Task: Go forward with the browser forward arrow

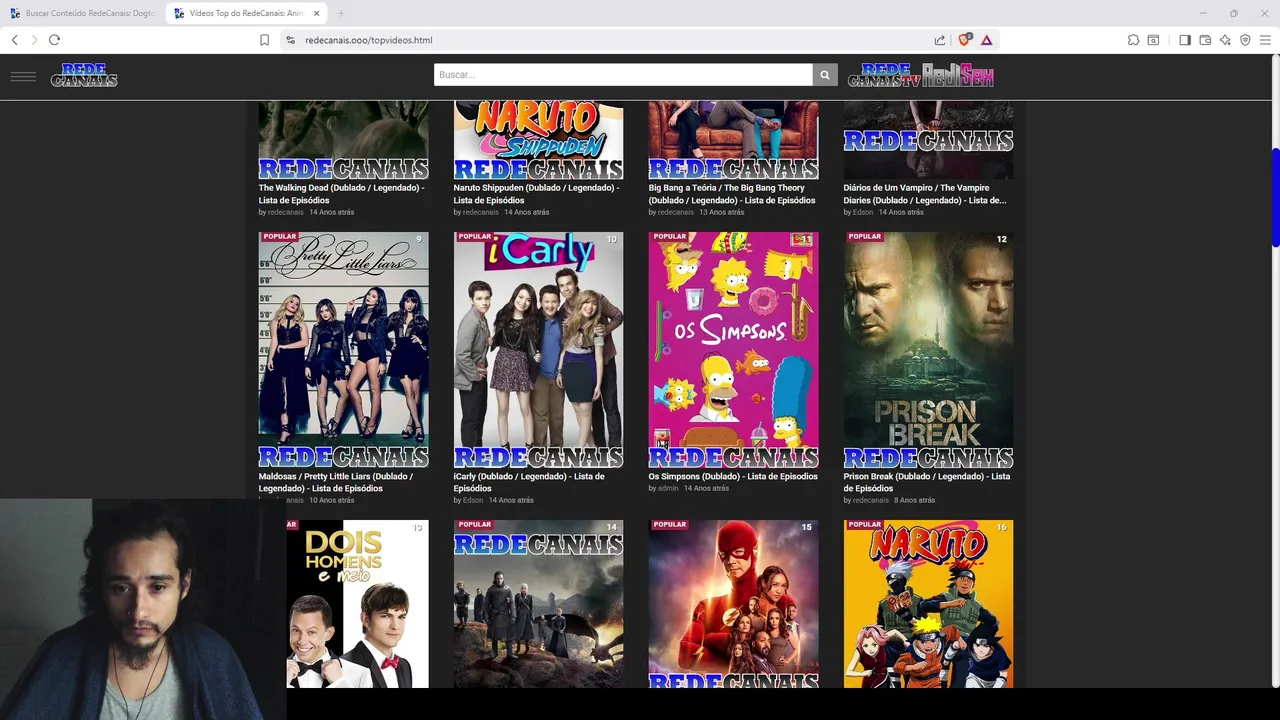Action: pyautogui.click(x=34, y=40)
